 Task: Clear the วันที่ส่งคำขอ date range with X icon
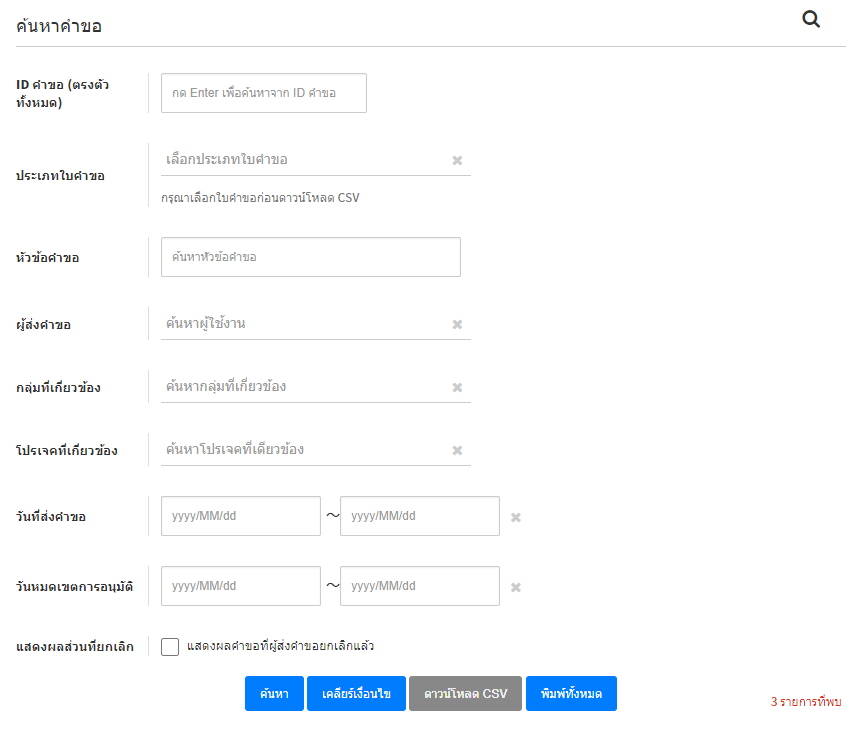516,517
